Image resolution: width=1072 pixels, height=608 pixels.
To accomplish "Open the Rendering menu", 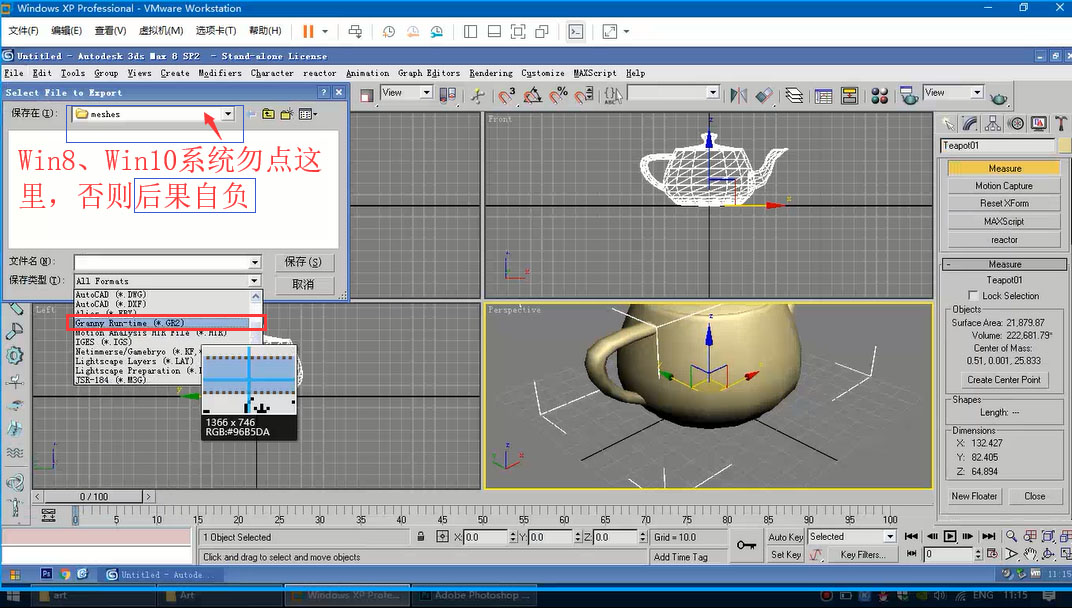I will pyautogui.click(x=490, y=73).
